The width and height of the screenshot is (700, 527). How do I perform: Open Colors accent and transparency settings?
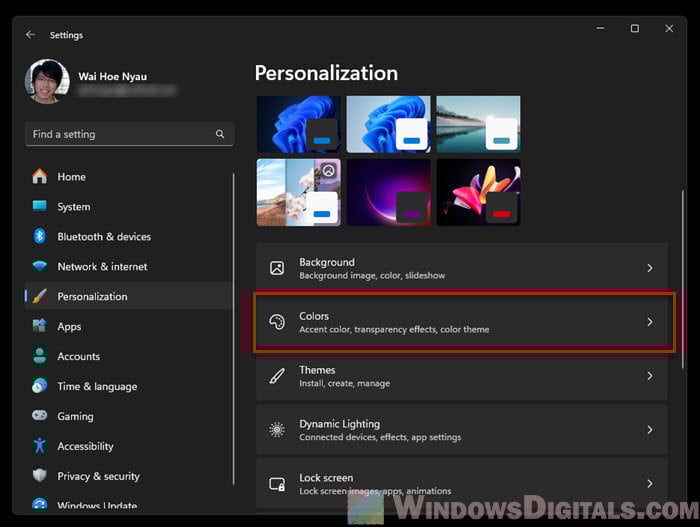(462, 322)
